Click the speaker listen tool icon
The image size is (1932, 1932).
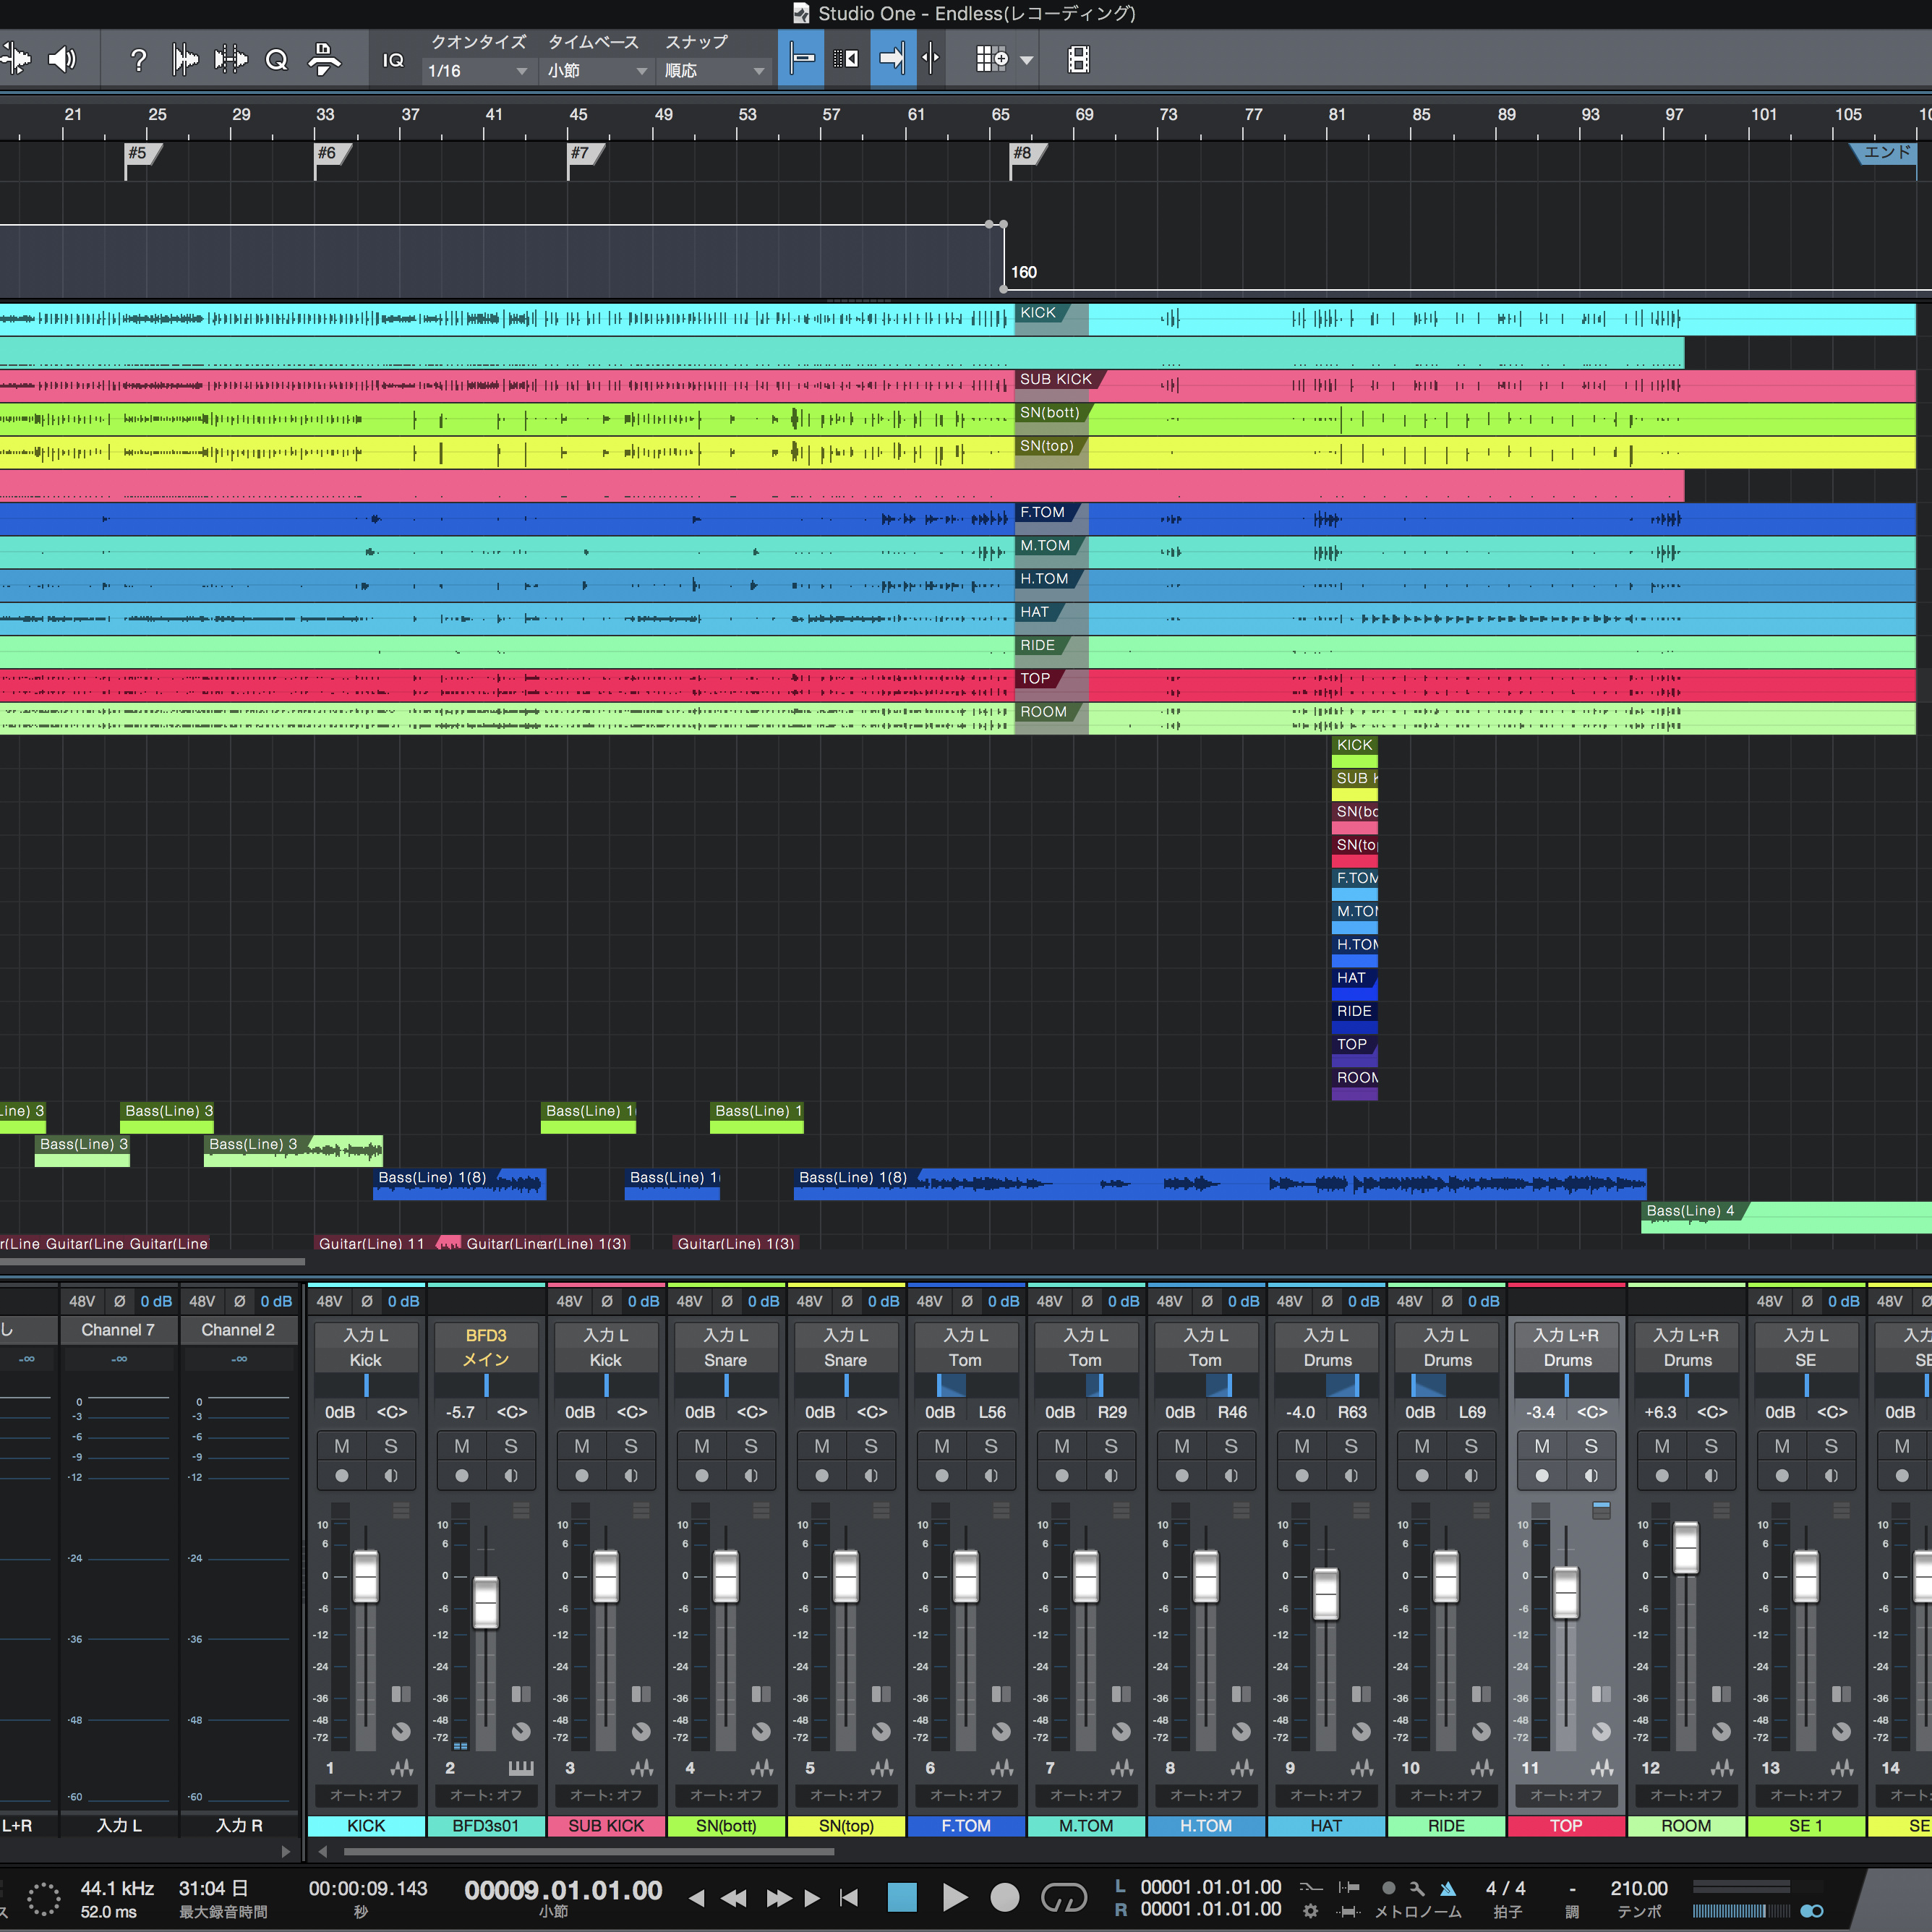click(x=62, y=60)
